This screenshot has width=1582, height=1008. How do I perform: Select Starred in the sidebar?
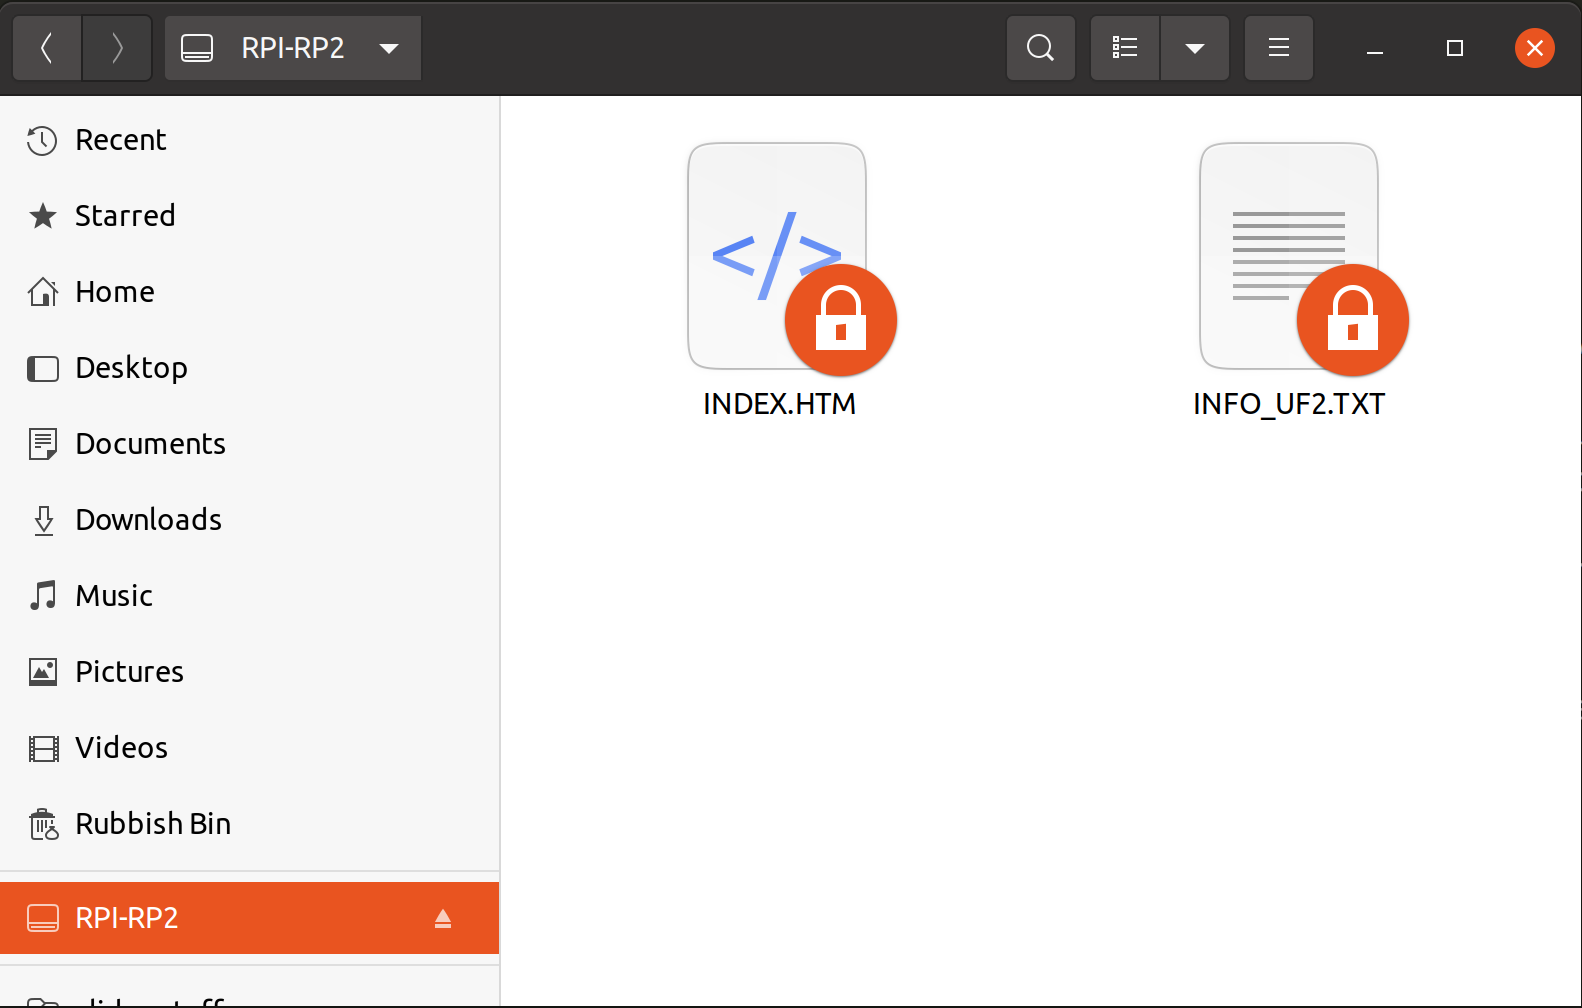tap(125, 216)
